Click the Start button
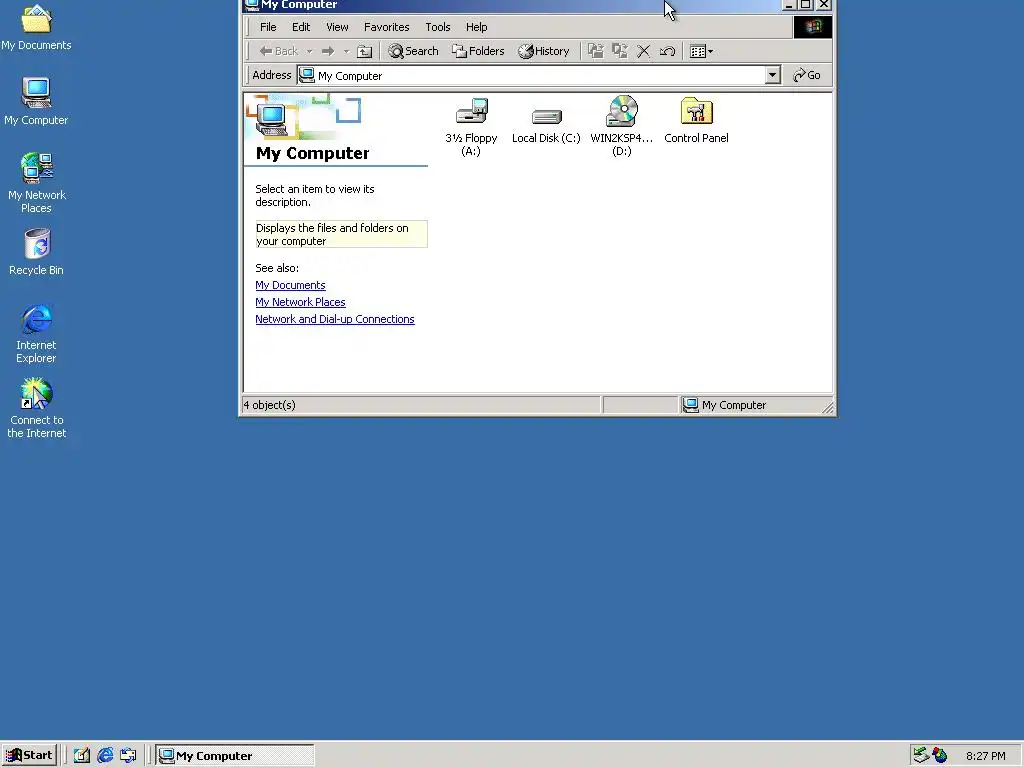The height and width of the screenshot is (768, 1024). coord(29,756)
